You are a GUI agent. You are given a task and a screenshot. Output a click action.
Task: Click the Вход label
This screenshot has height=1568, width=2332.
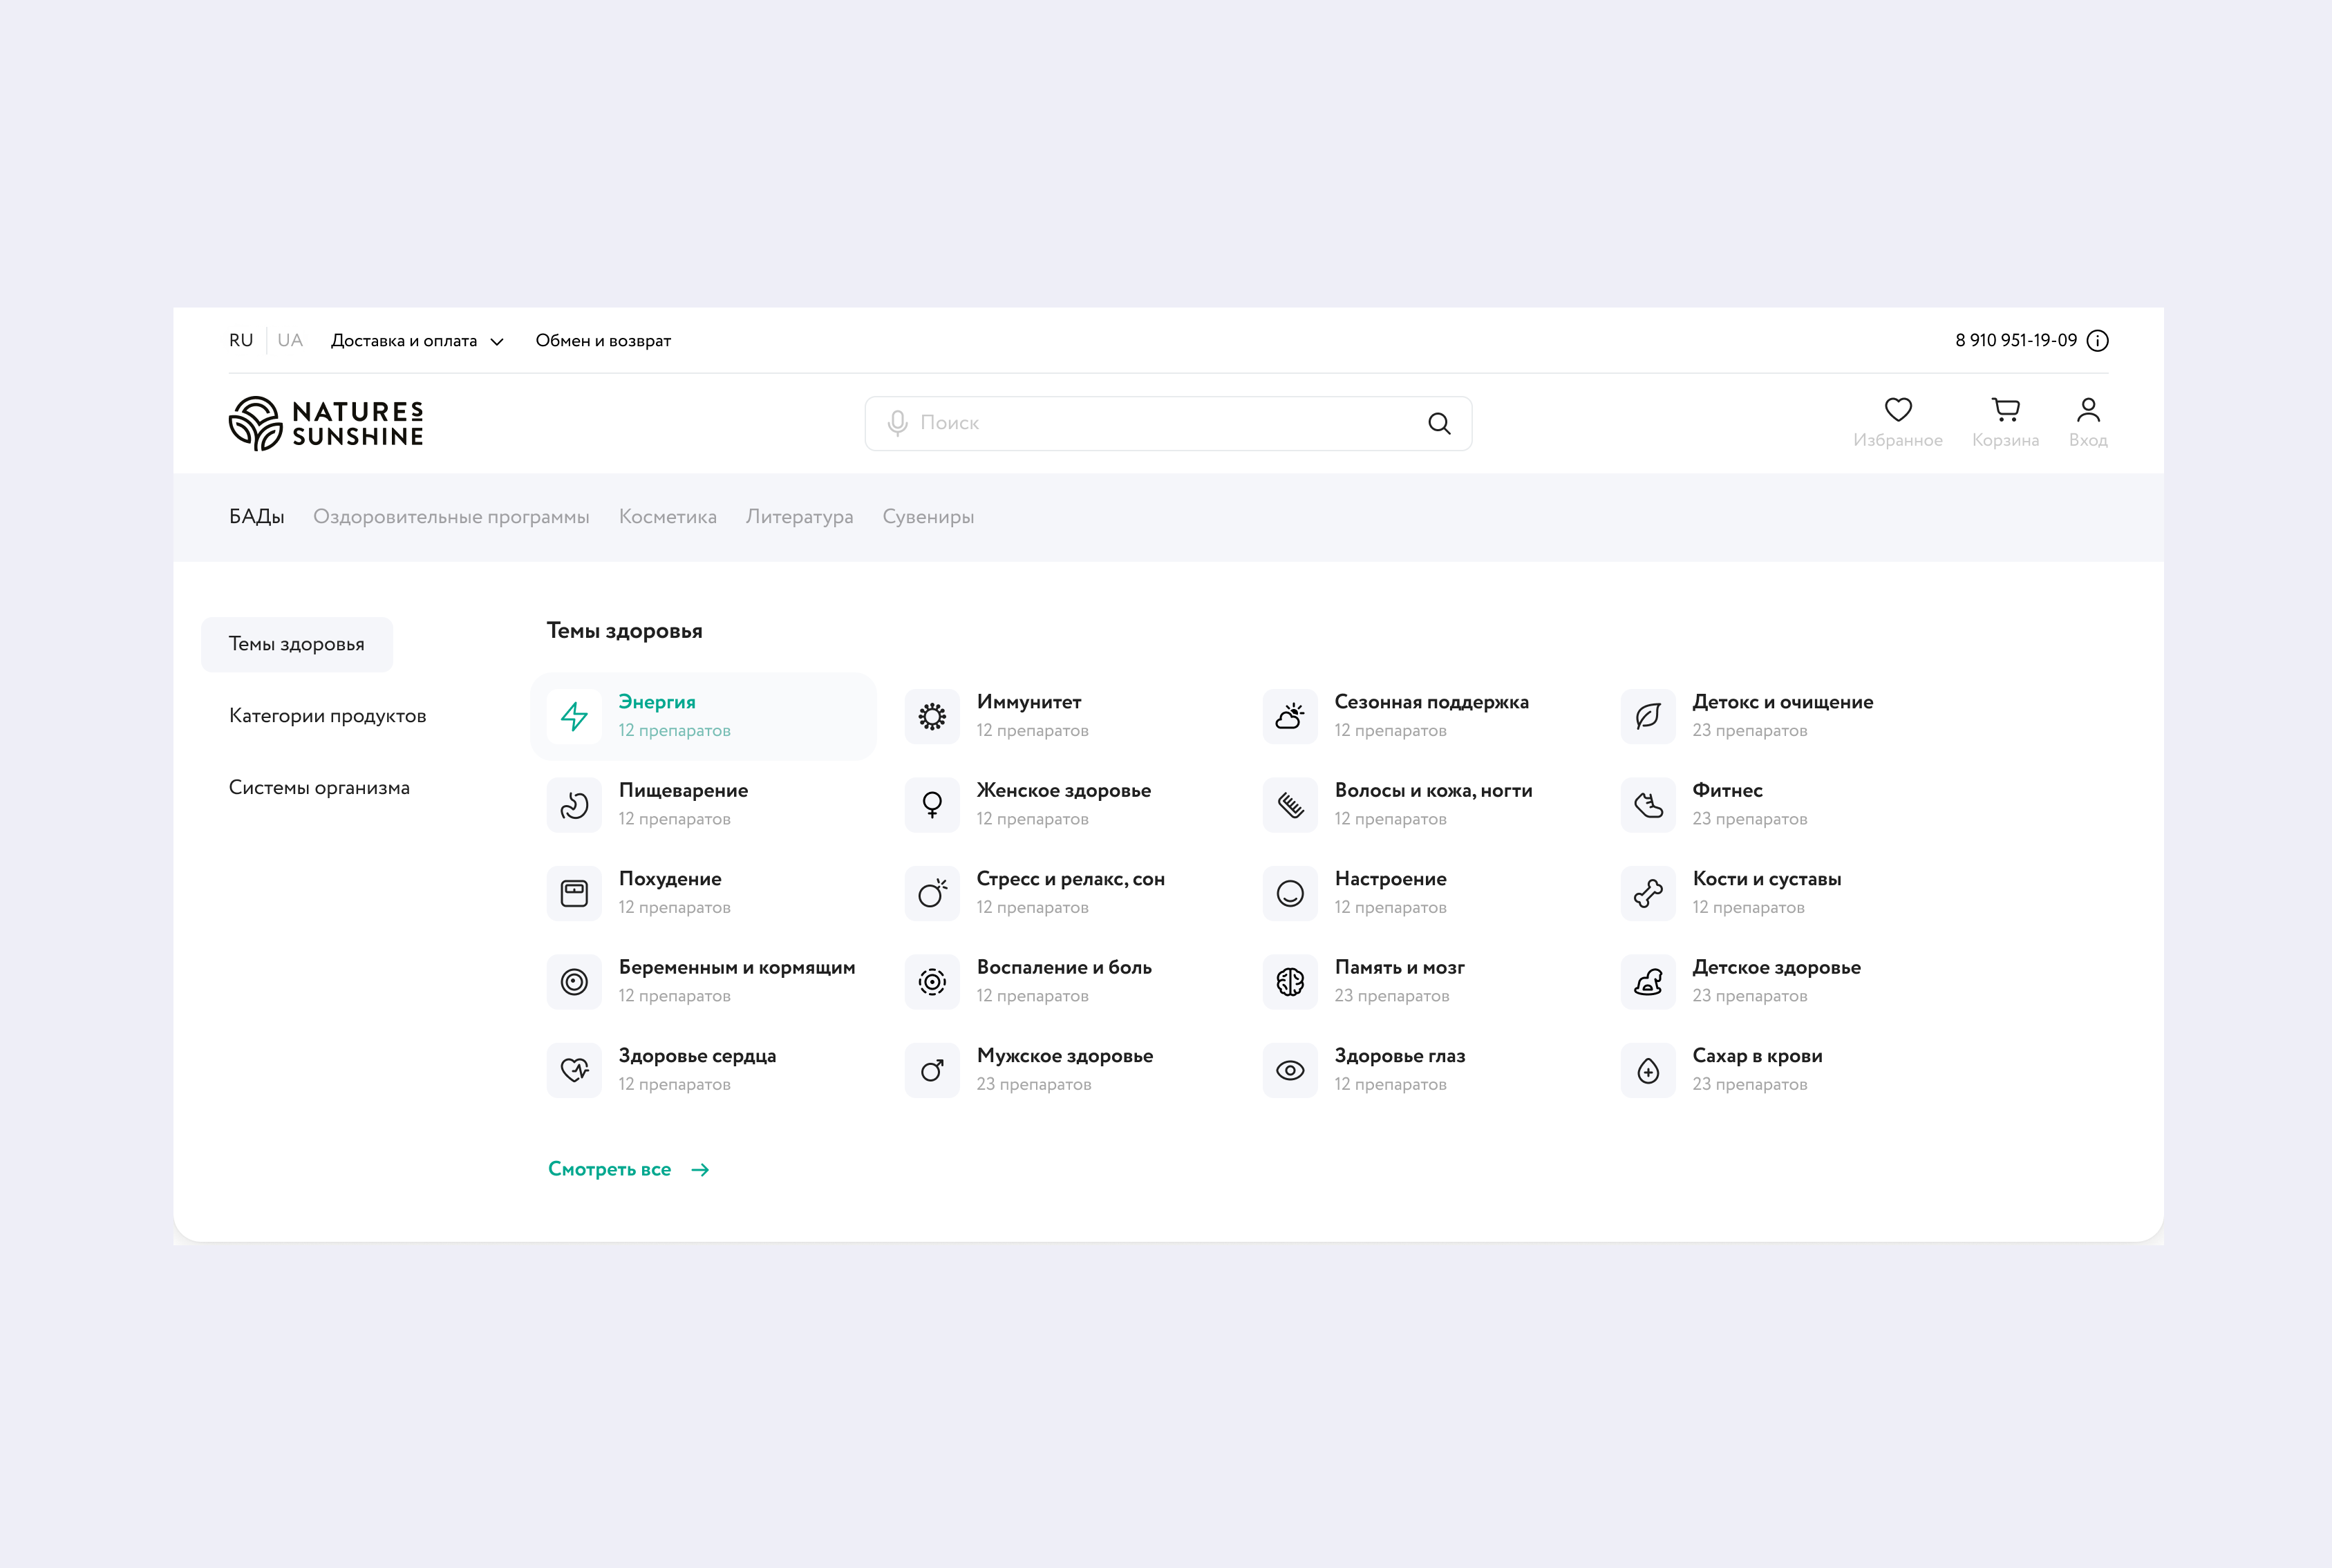(2088, 440)
